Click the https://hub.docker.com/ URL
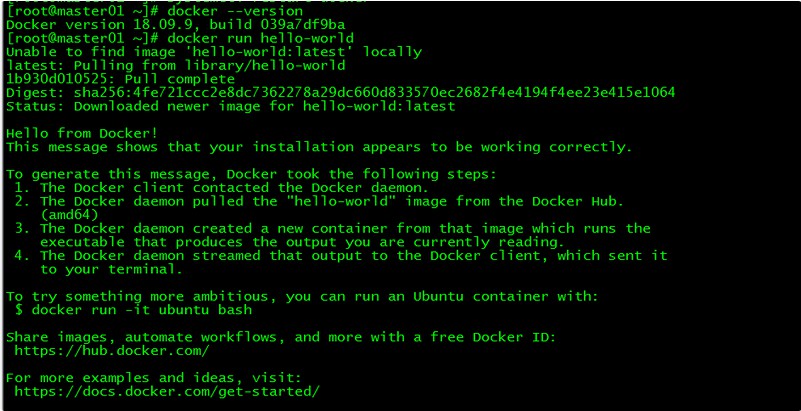801x411 pixels. (x=112, y=351)
